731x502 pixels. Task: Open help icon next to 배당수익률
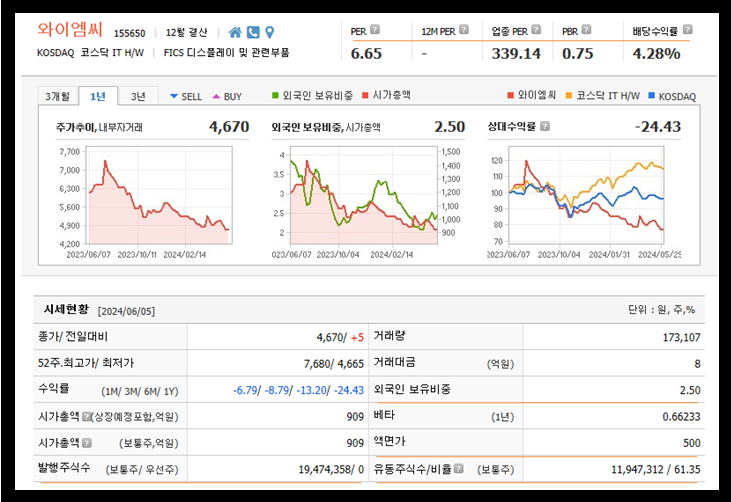[688, 30]
